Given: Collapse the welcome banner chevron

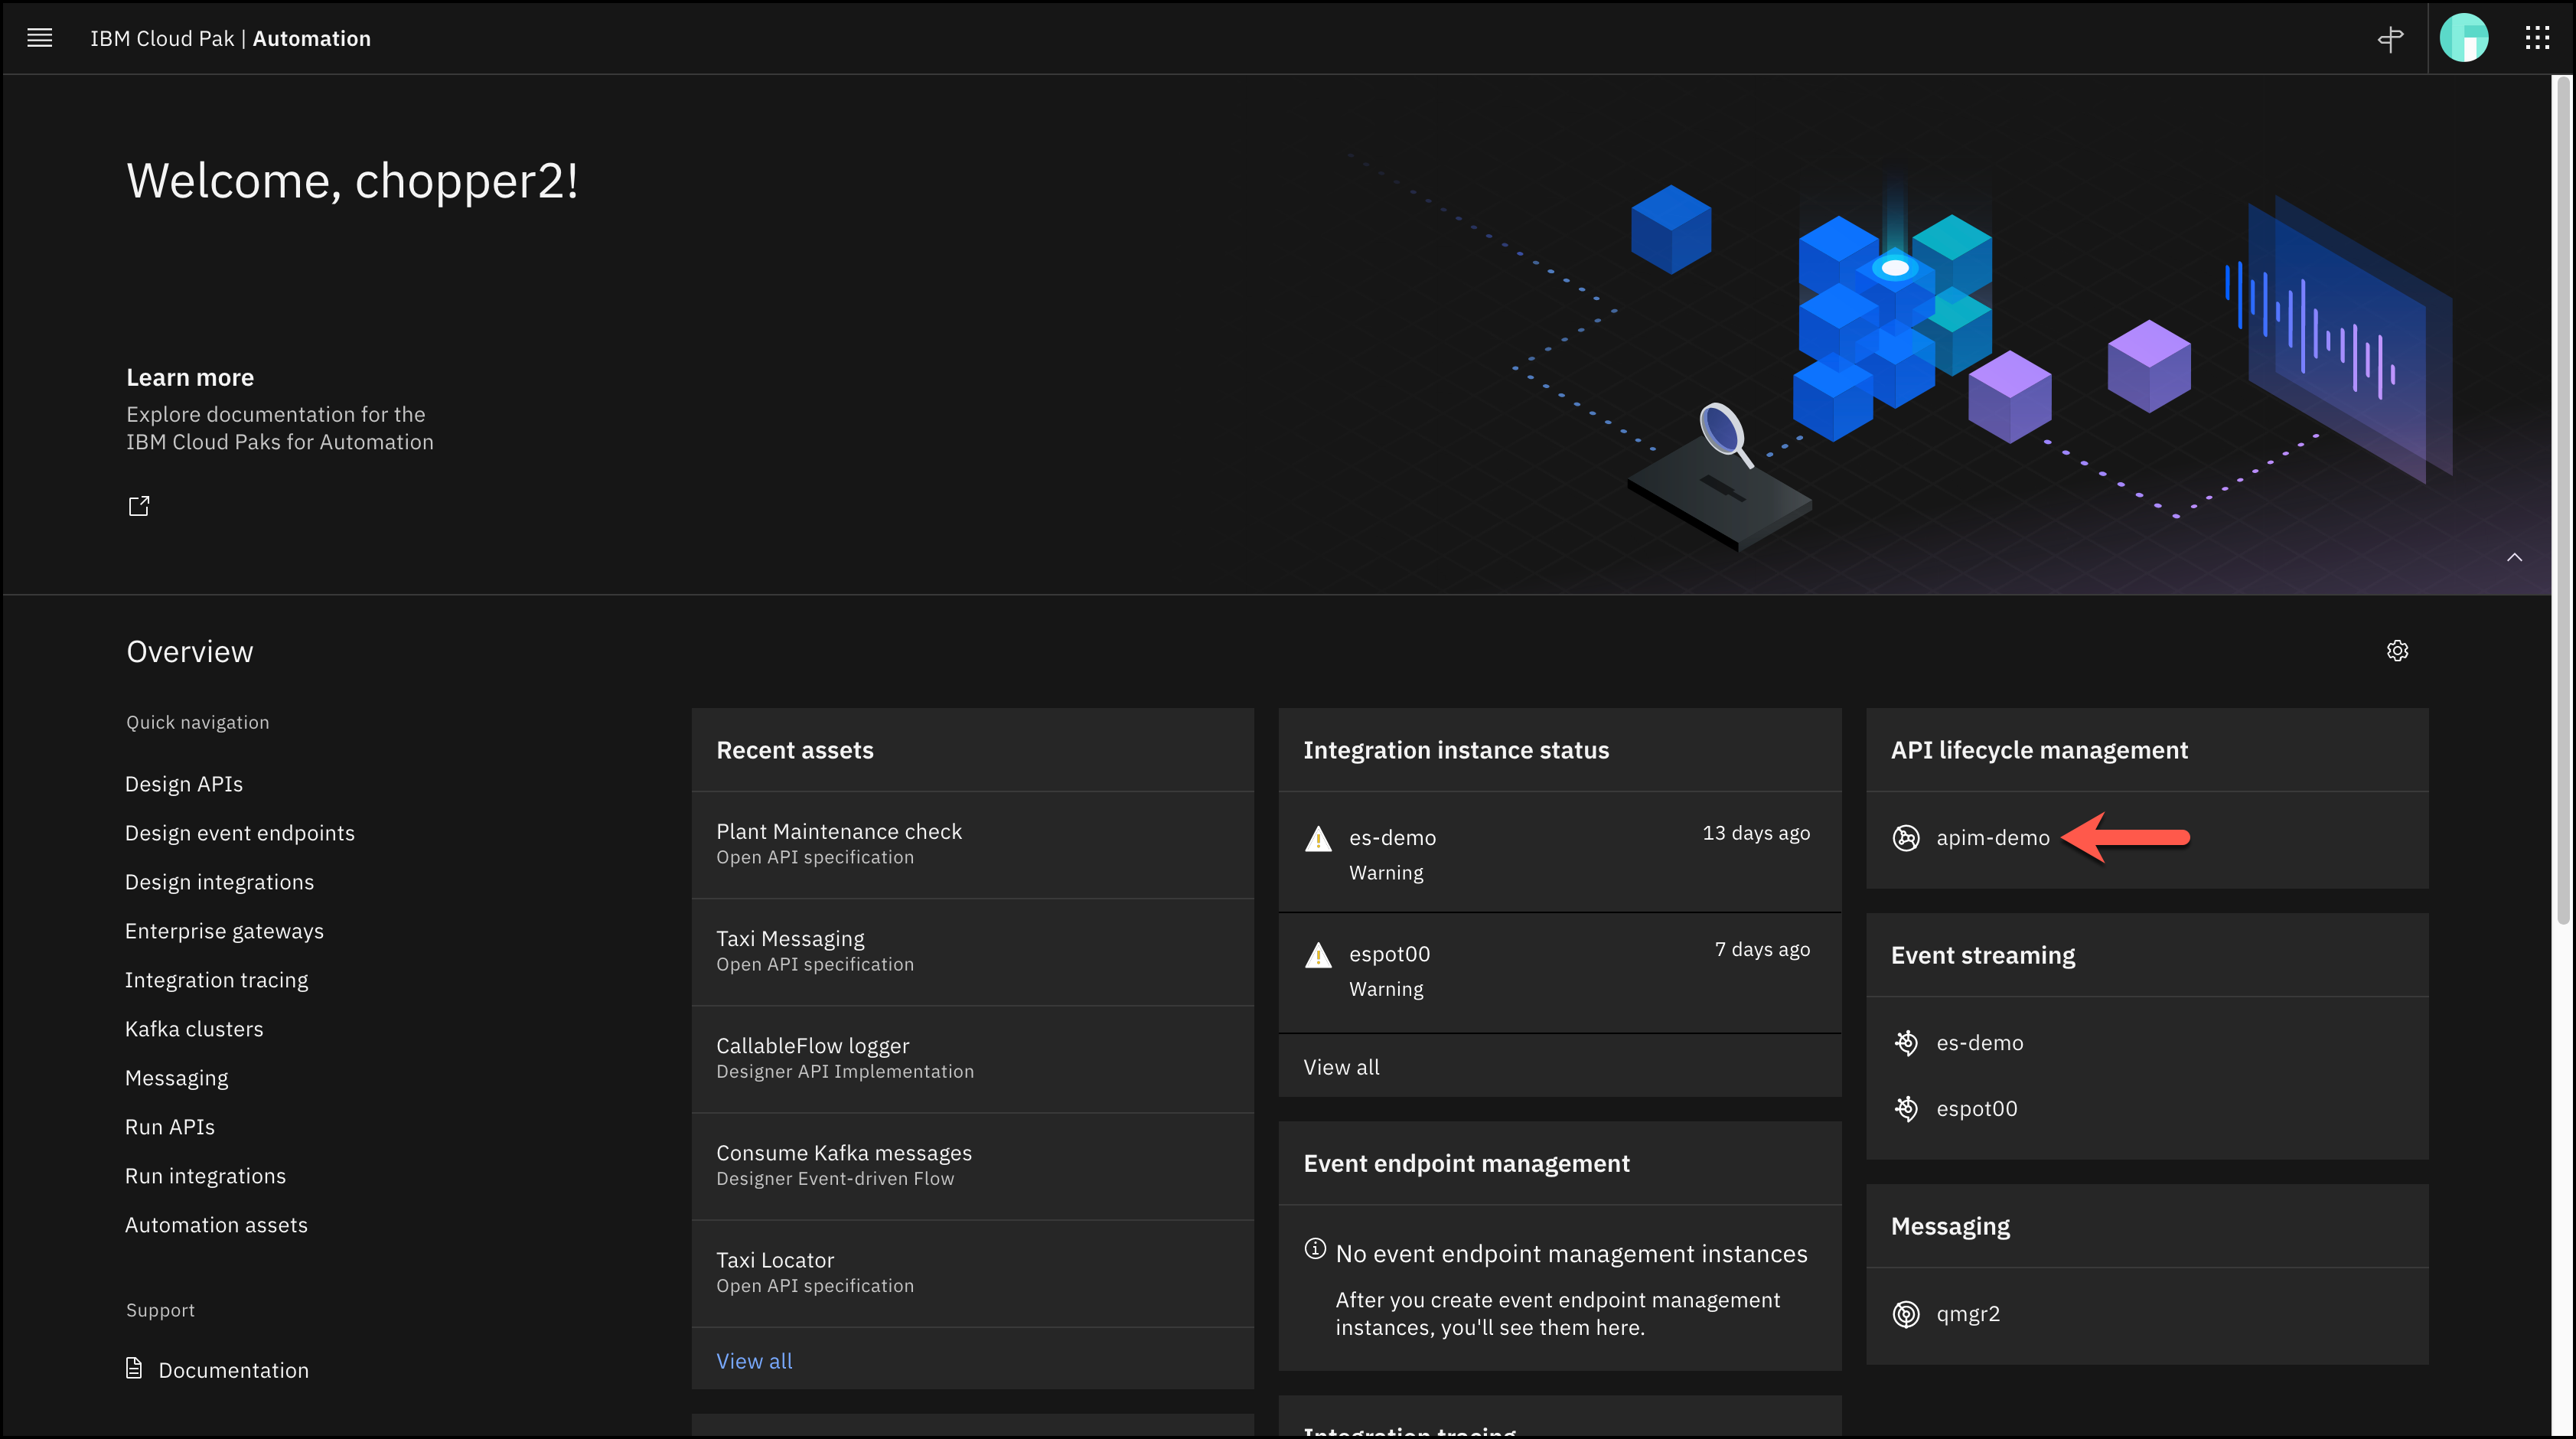Looking at the screenshot, I should 2514,557.
